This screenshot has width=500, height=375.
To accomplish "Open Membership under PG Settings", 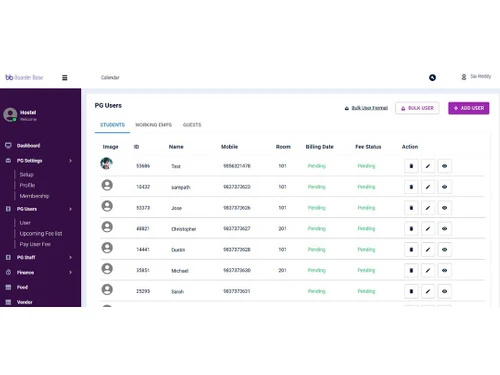I will (34, 196).
